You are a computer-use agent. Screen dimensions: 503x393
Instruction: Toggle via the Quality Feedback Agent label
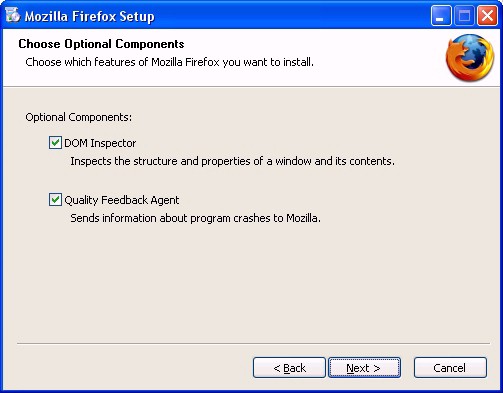pyautogui.click(x=122, y=200)
